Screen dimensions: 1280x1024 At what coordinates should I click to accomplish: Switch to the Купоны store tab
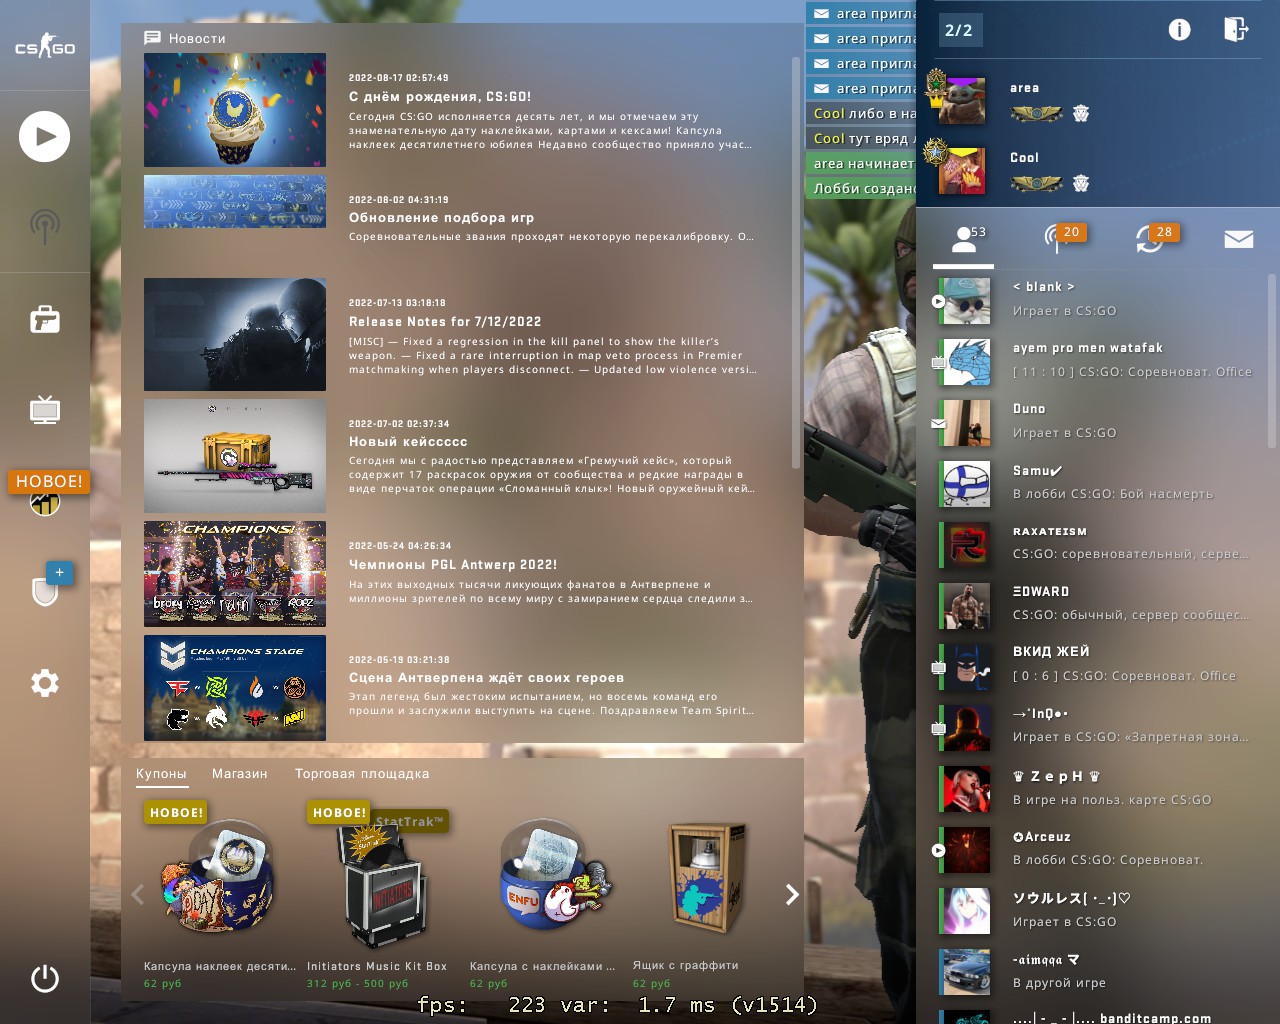click(x=161, y=774)
